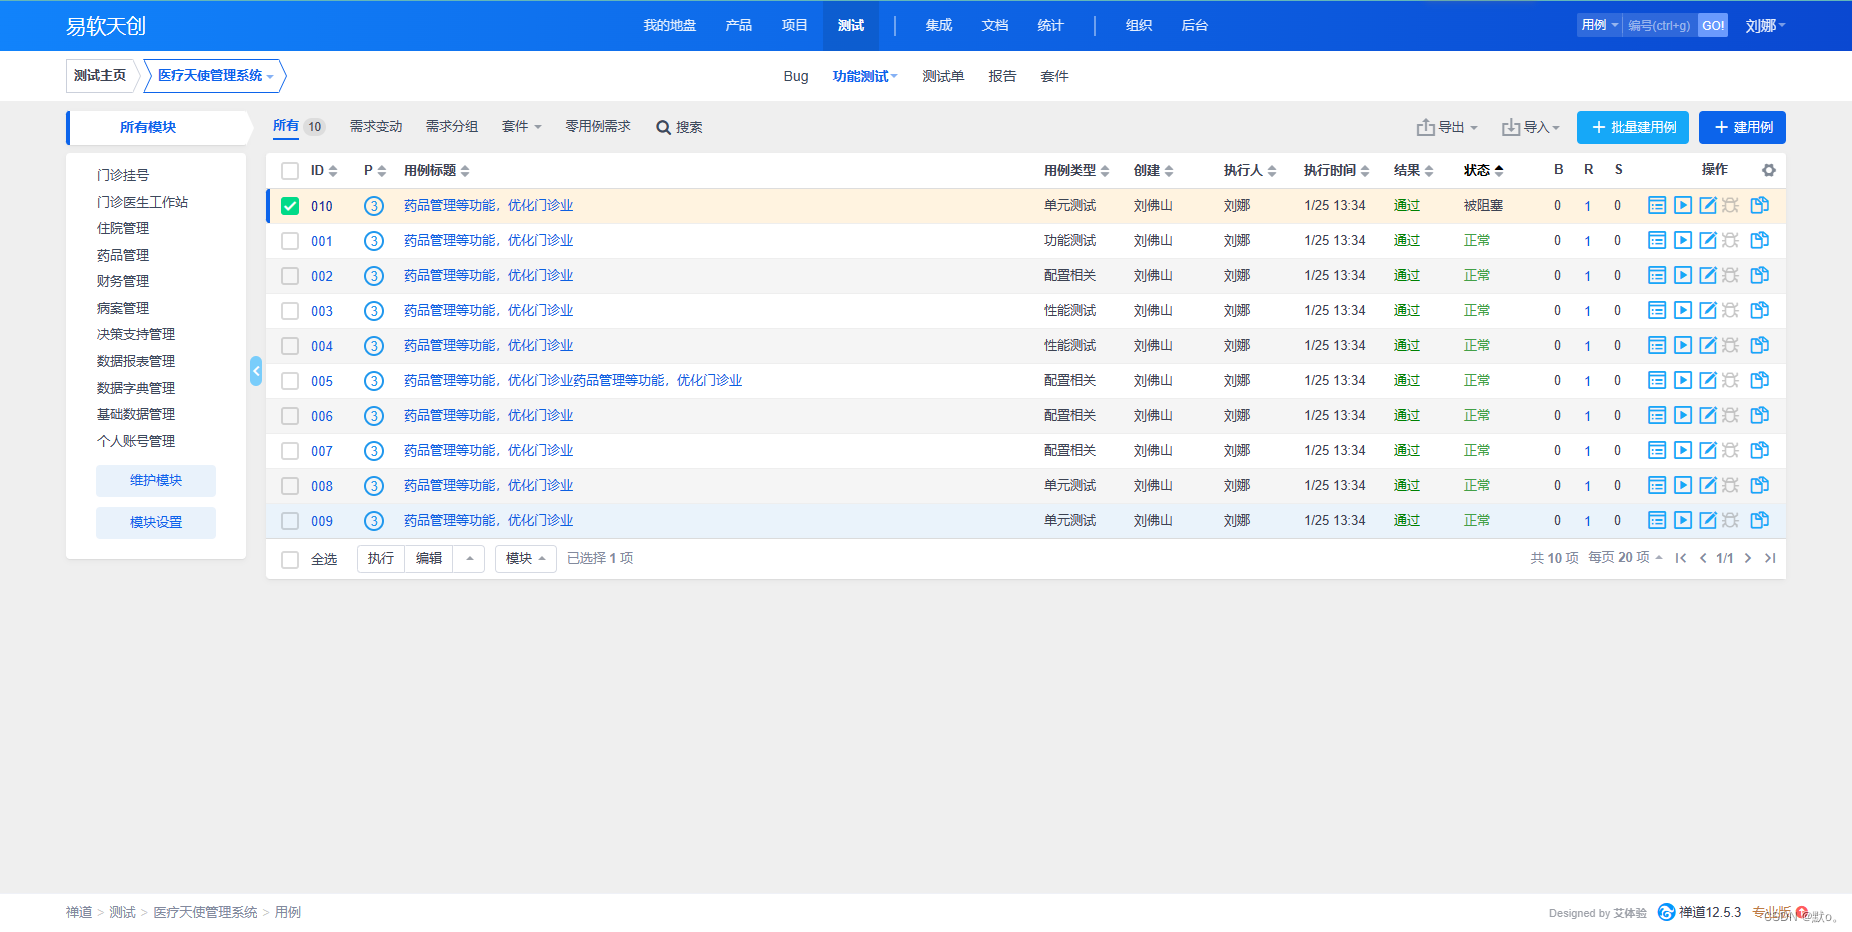
Task: Go to previous page arrow
Action: [1703, 558]
